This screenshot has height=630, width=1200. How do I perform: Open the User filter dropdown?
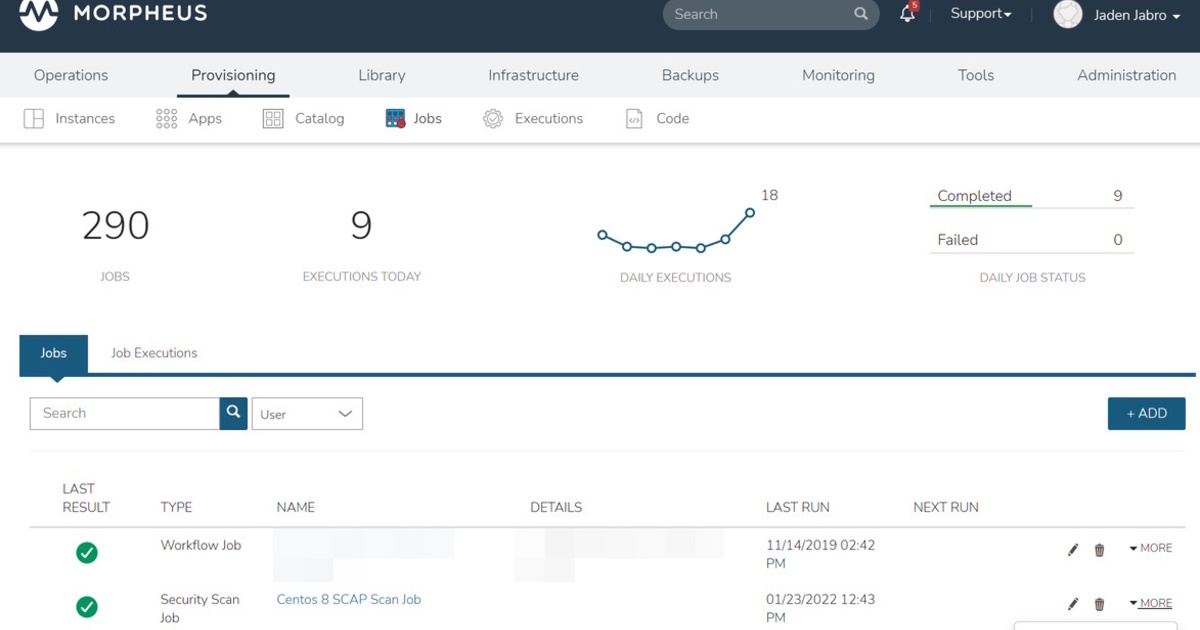click(306, 413)
